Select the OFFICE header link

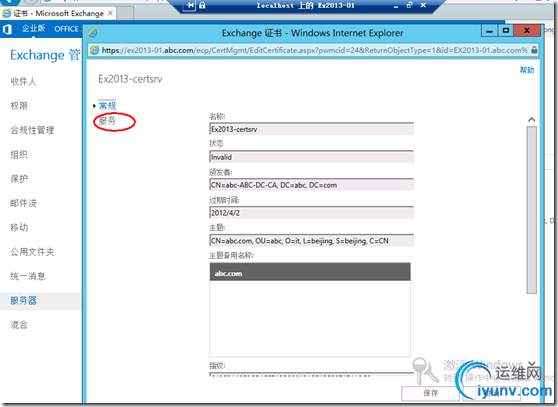pos(67,29)
